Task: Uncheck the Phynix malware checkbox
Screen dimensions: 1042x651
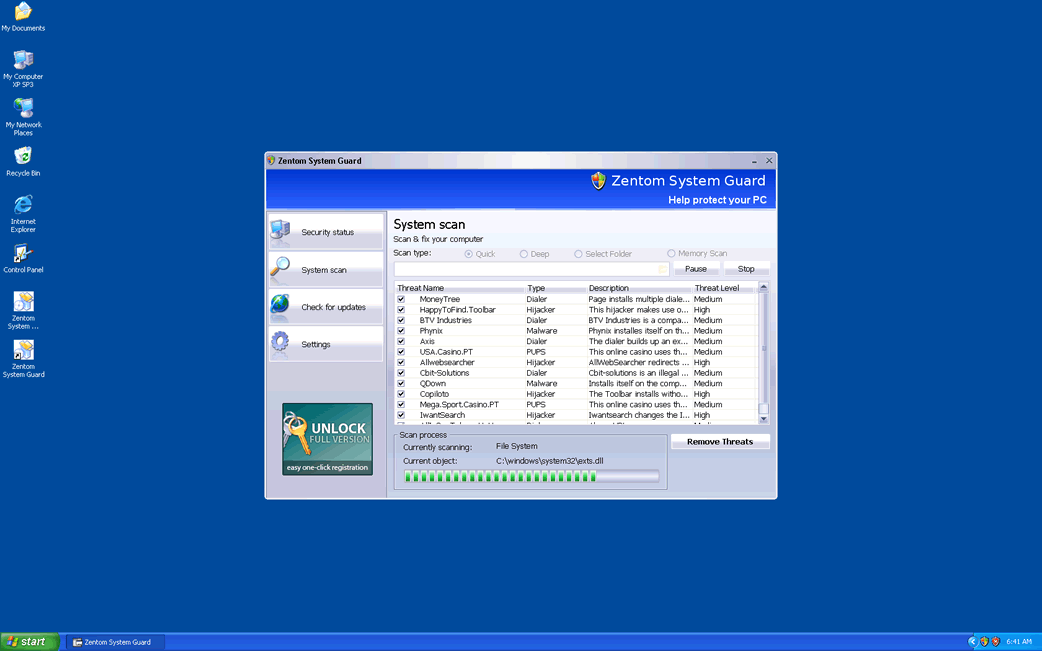Action: 401,331
